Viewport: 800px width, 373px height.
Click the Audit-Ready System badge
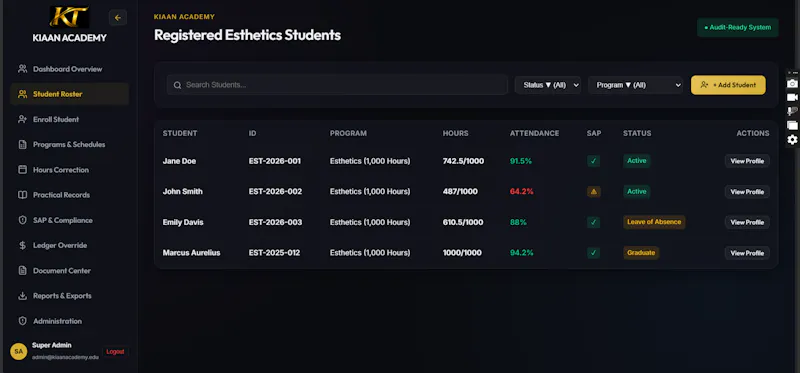[x=738, y=28]
